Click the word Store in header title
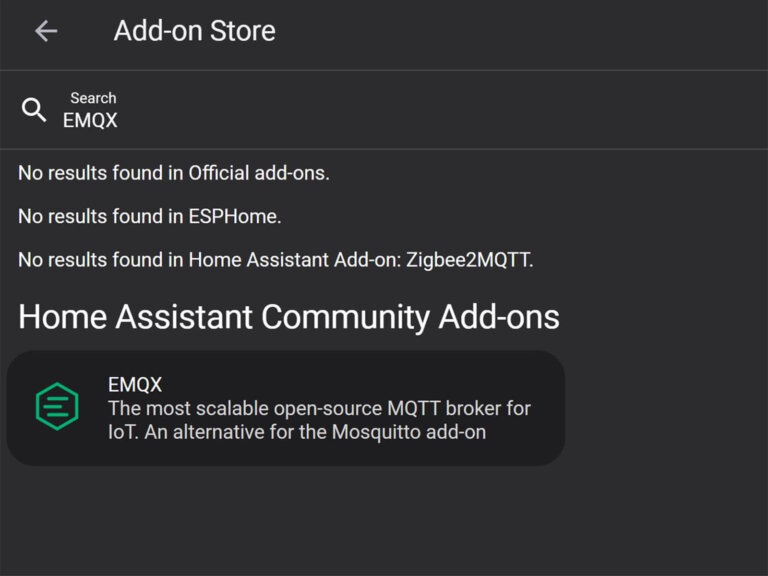This screenshot has width=768, height=576. pyautogui.click(x=242, y=31)
